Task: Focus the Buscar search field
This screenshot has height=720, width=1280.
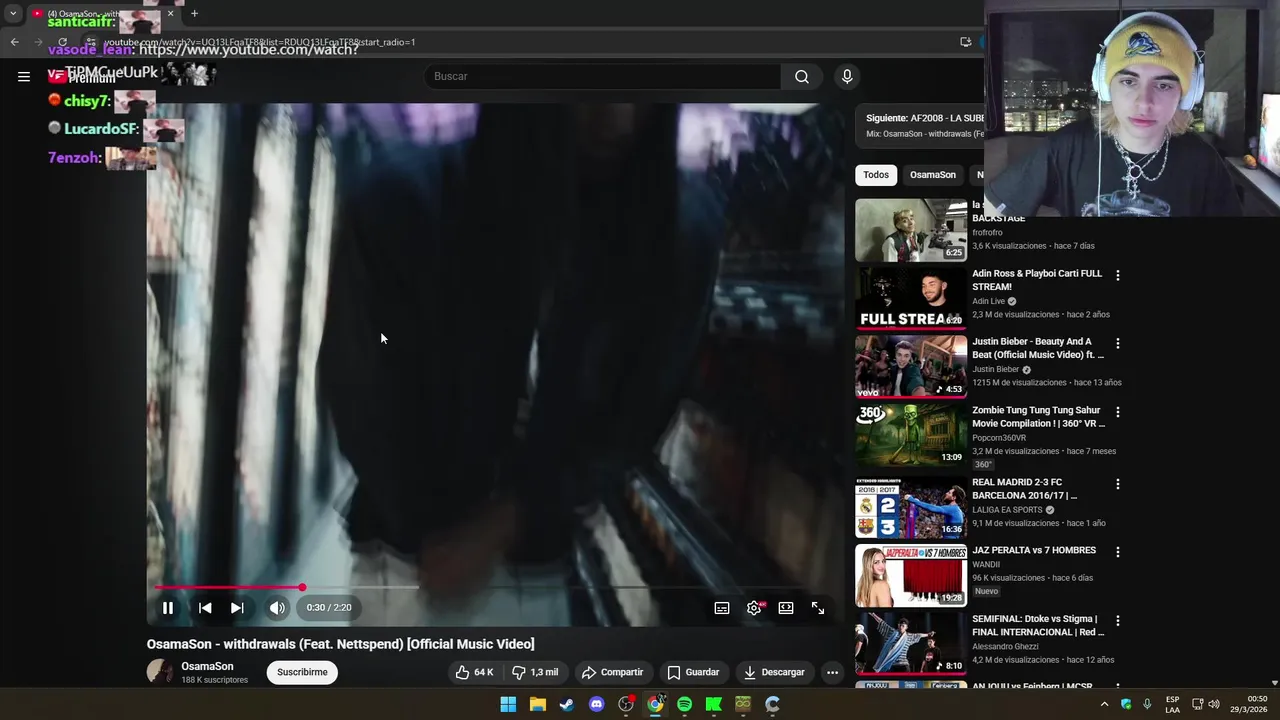Action: point(603,77)
